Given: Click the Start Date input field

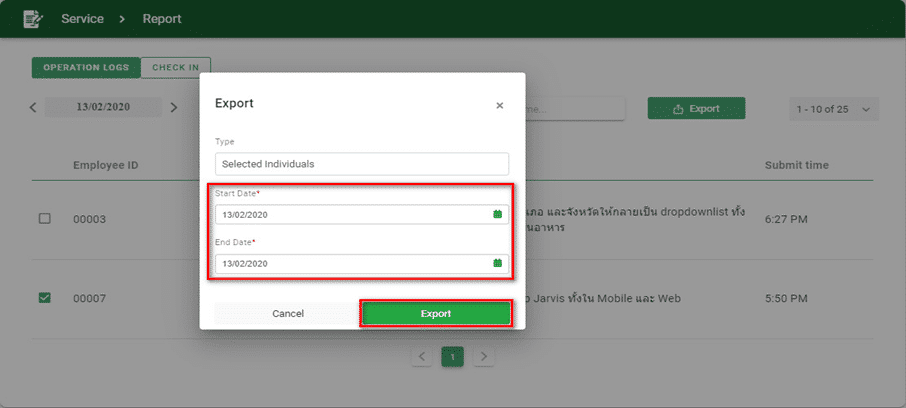Looking at the screenshot, I should click(x=350, y=214).
